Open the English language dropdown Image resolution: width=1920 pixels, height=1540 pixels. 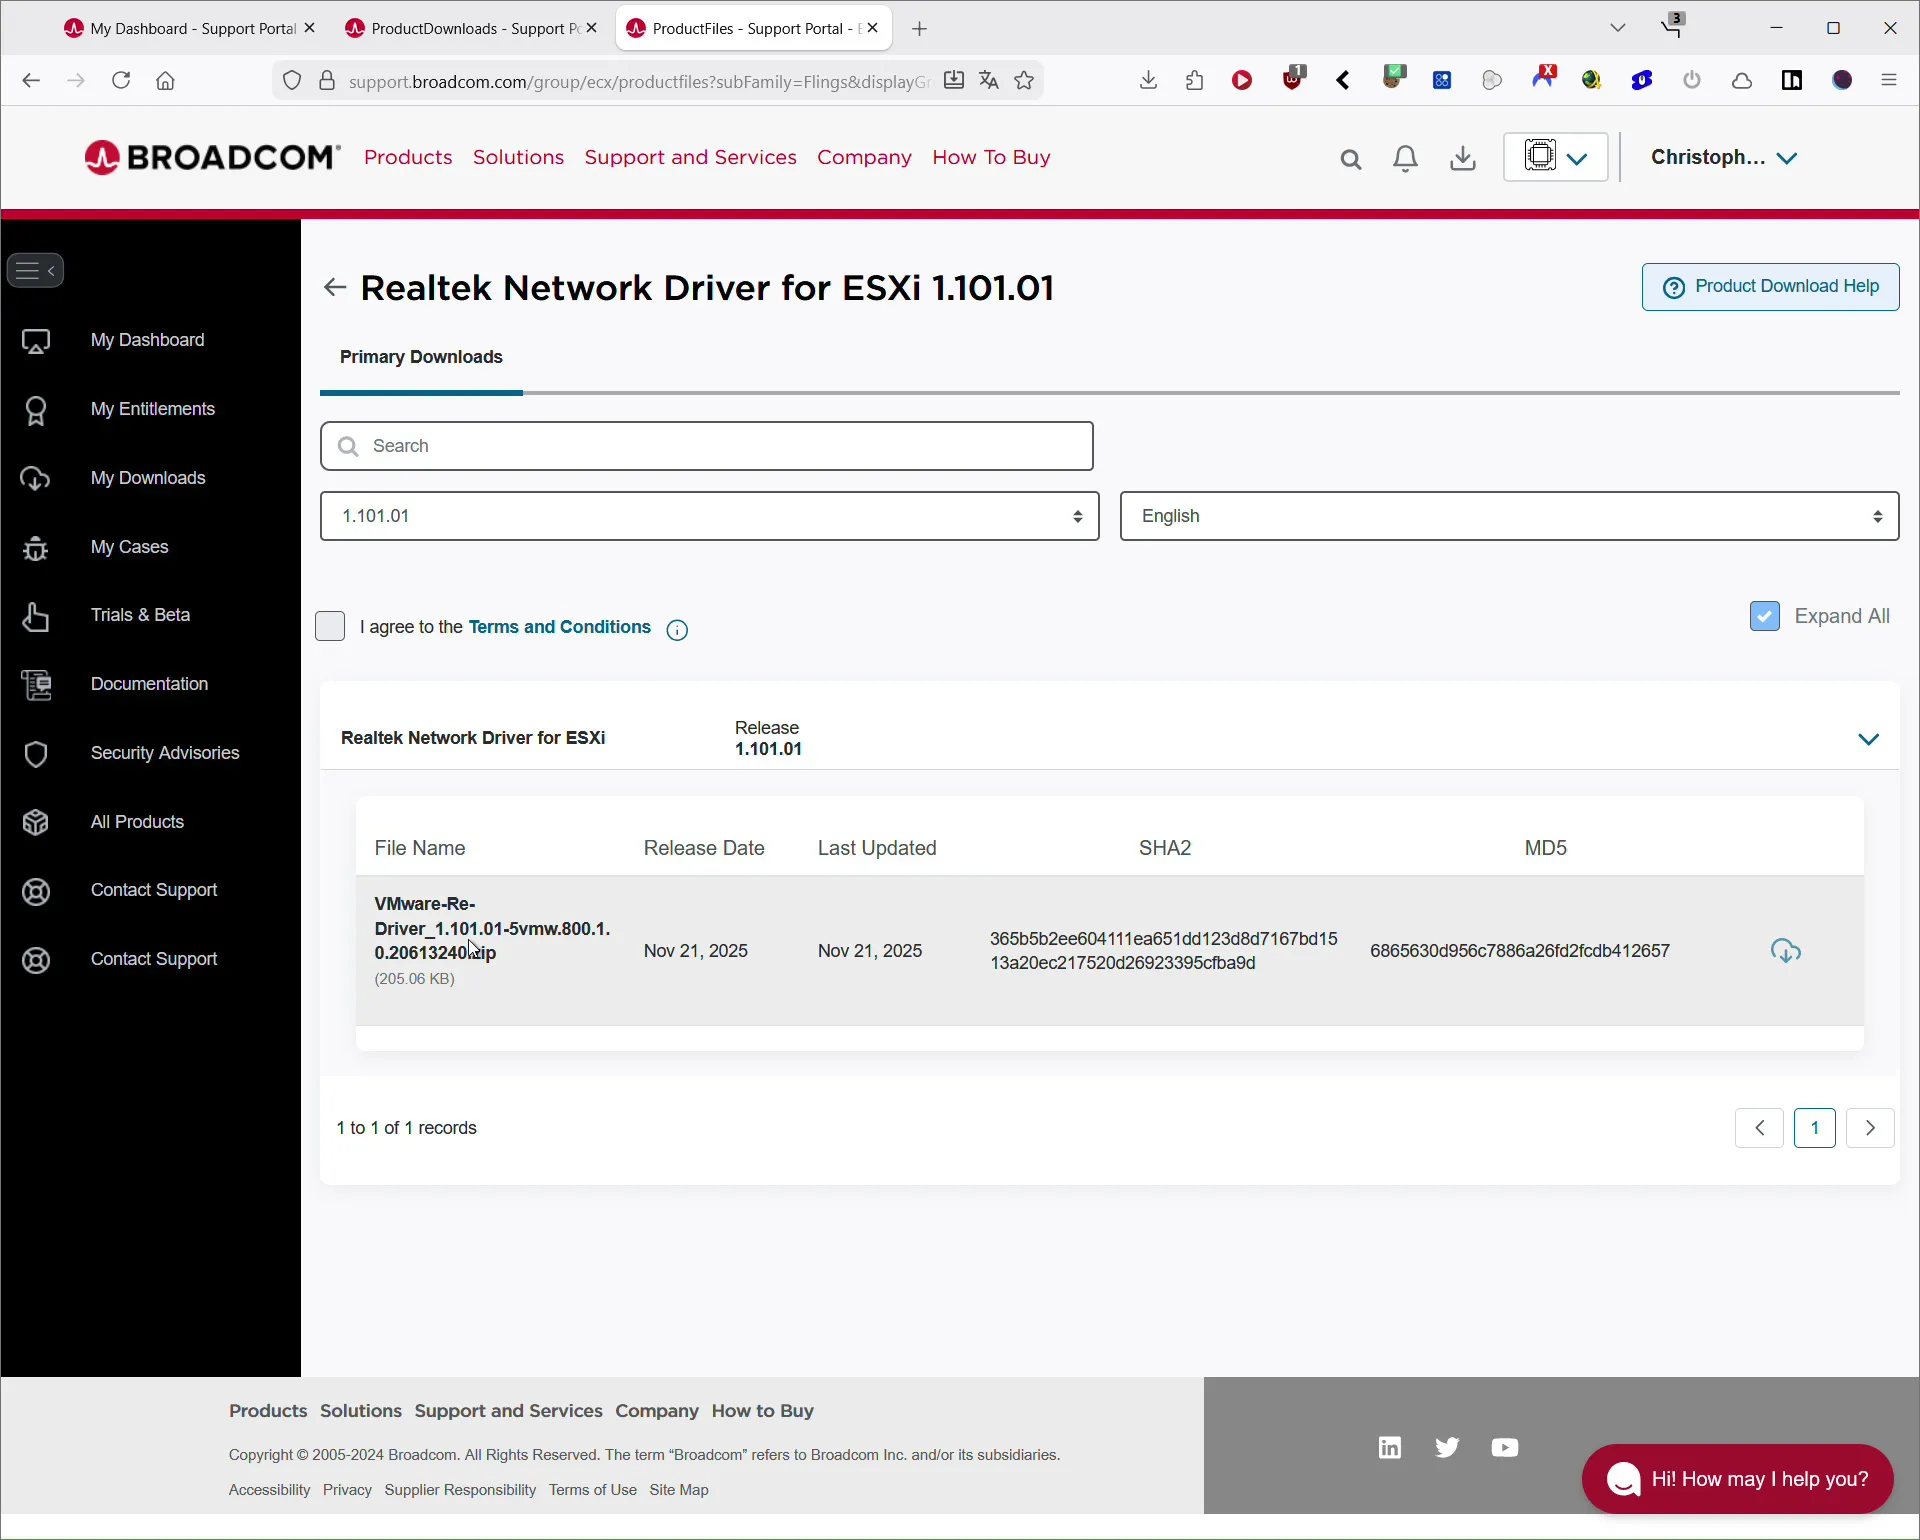[x=1509, y=516]
